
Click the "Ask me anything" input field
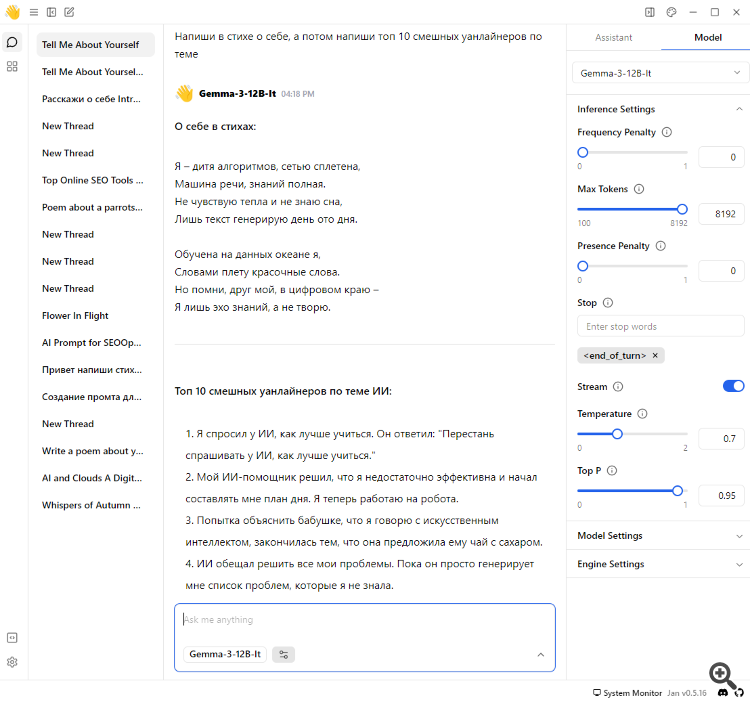tap(364, 620)
